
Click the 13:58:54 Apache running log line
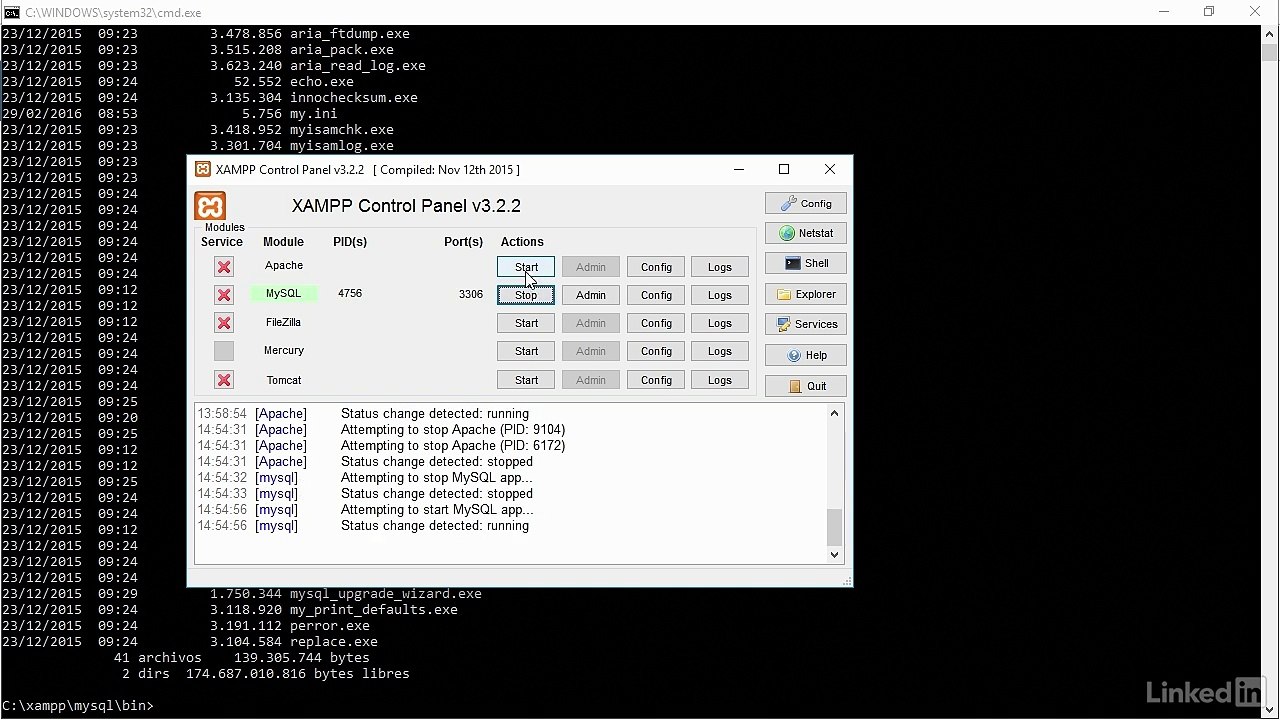click(363, 414)
